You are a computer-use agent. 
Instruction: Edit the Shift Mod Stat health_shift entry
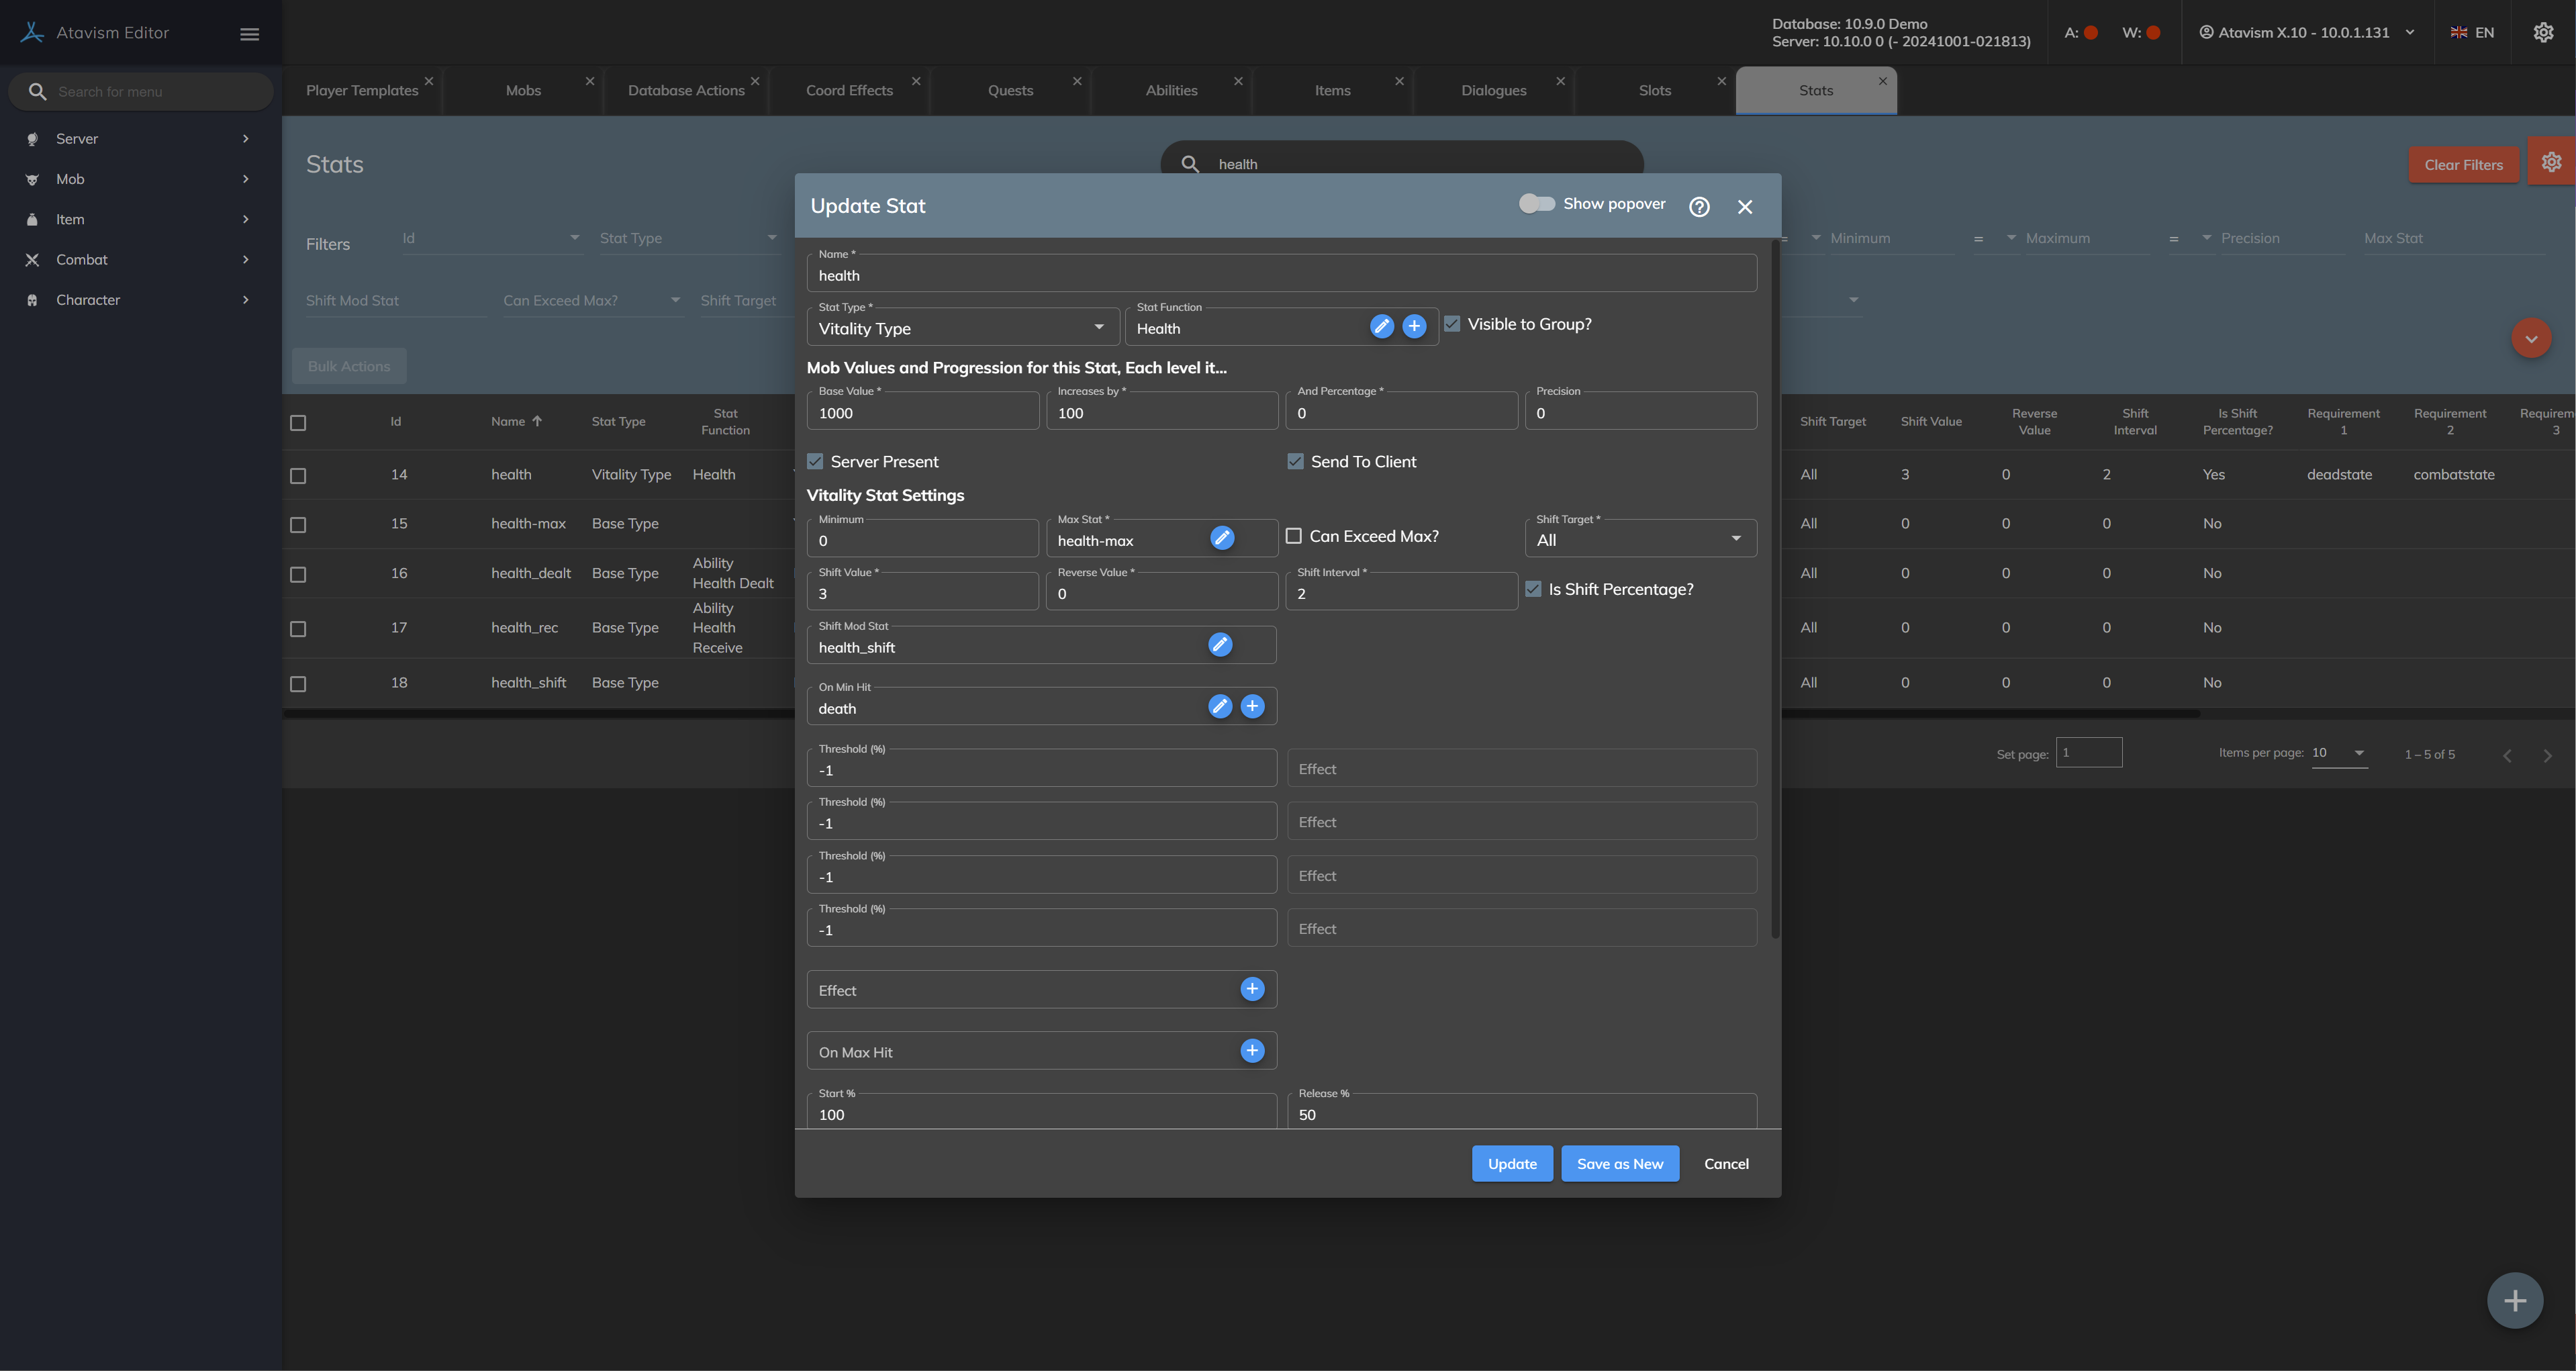pos(1220,645)
